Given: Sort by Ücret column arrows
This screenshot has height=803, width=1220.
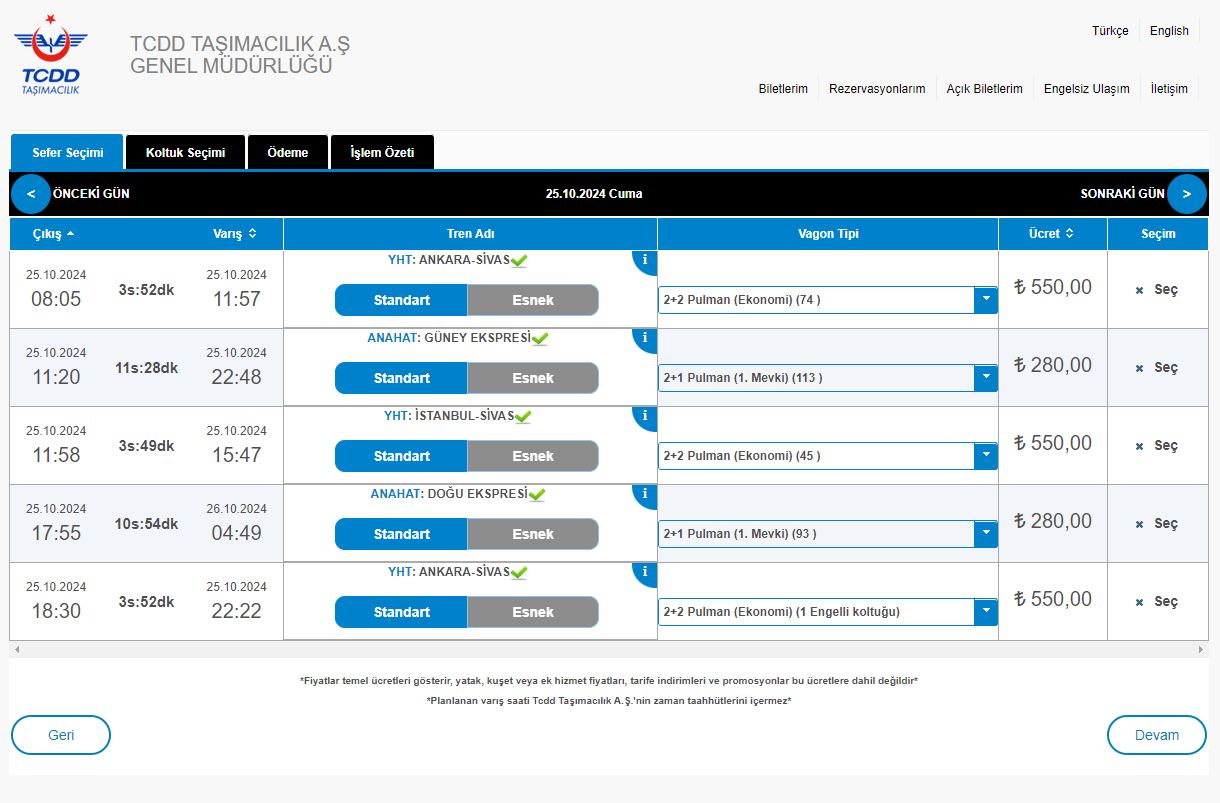Looking at the screenshot, I should click(1069, 234).
